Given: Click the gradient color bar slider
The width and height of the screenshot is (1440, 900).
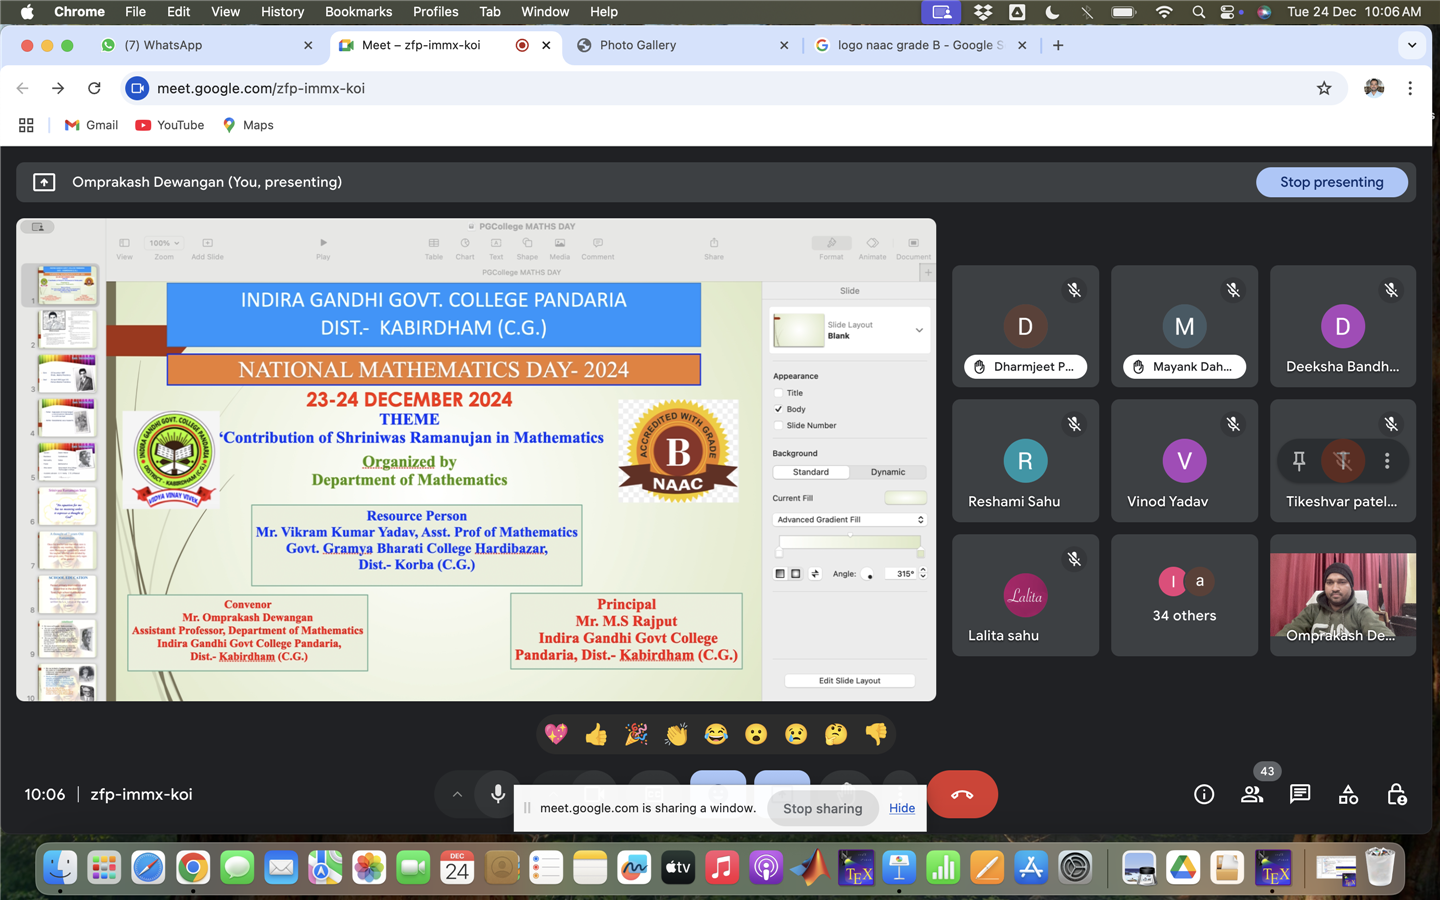Looking at the screenshot, I should pyautogui.click(x=850, y=542).
